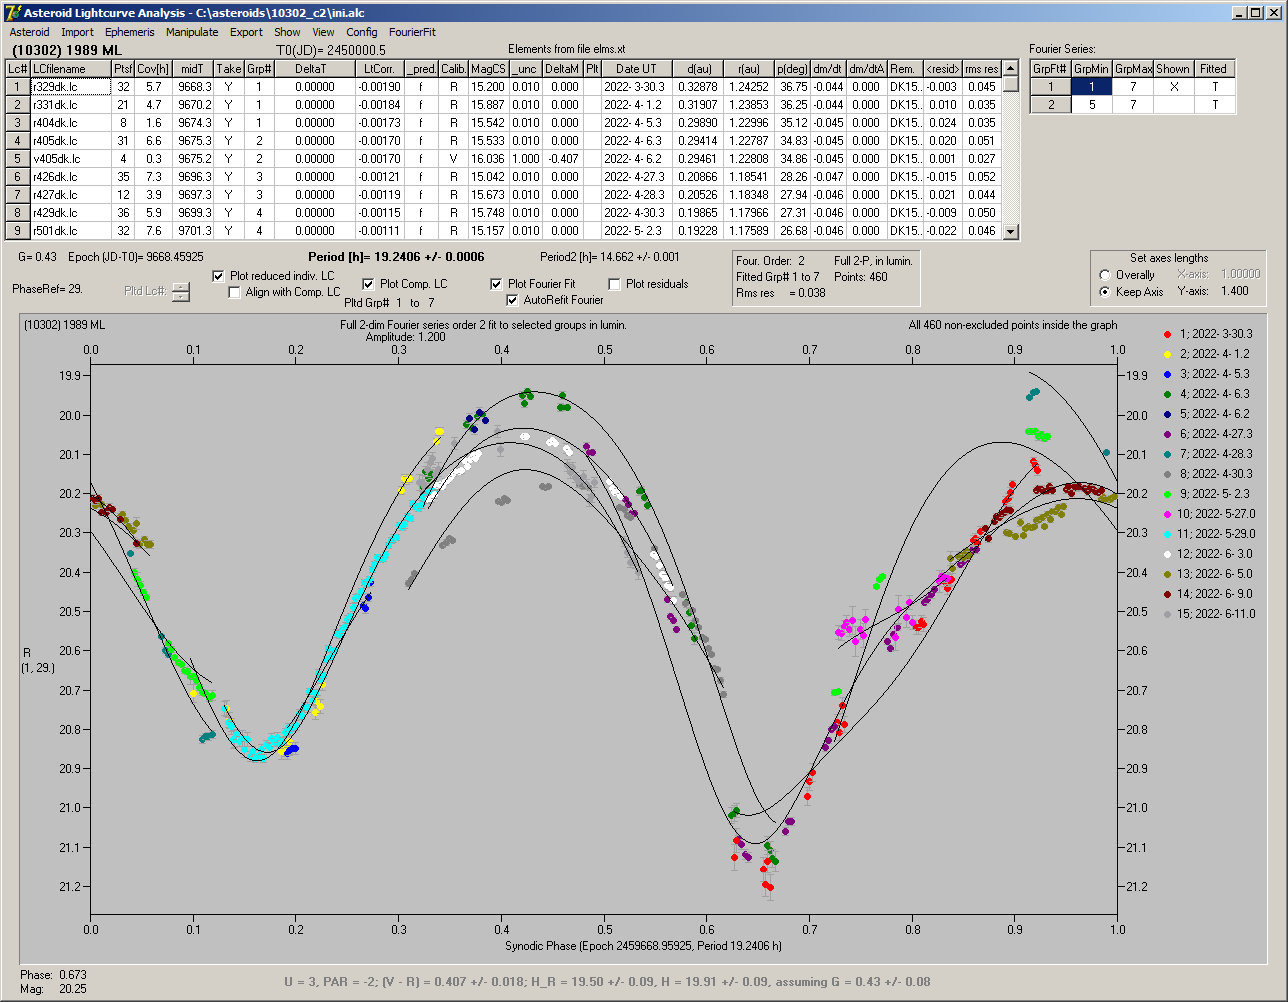
Task: Open the Export menu
Action: click(x=246, y=32)
